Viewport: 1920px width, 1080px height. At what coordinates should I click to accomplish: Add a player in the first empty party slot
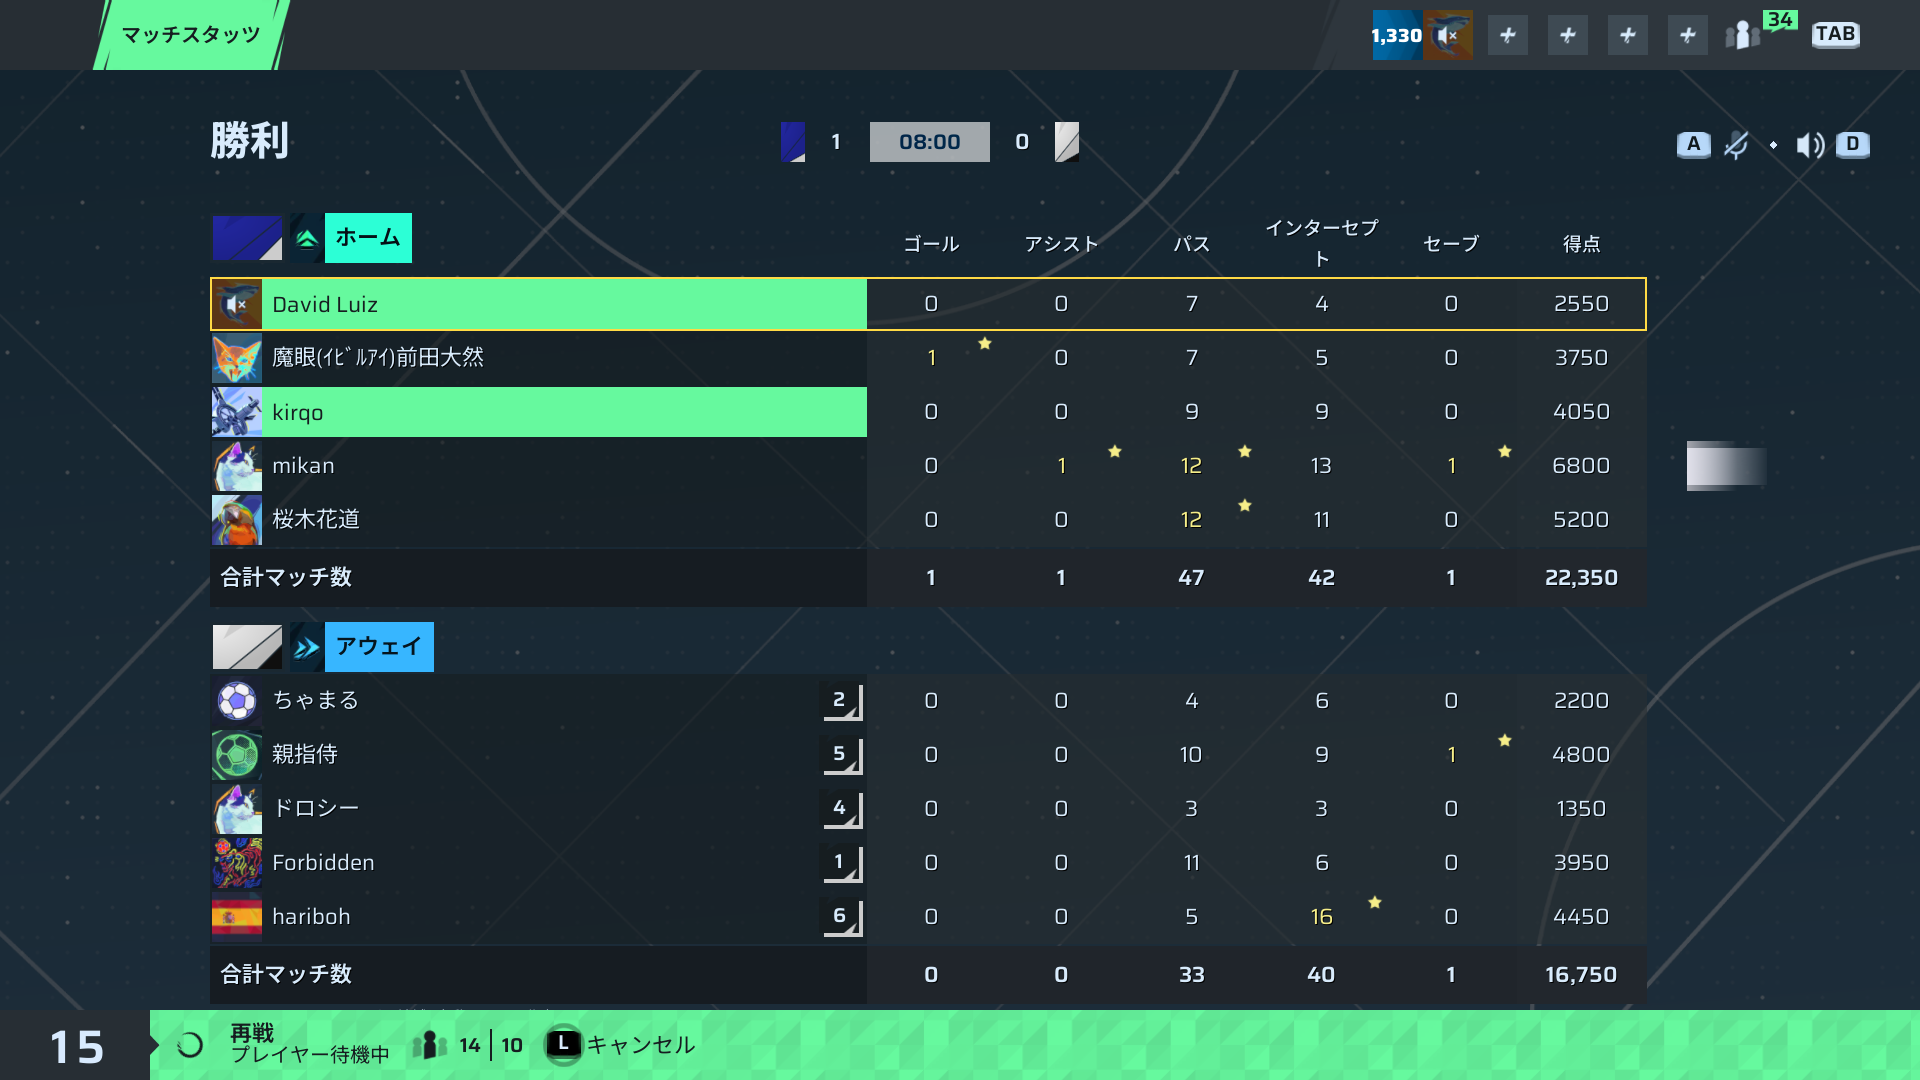pyautogui.click(x=1507, y=35)
